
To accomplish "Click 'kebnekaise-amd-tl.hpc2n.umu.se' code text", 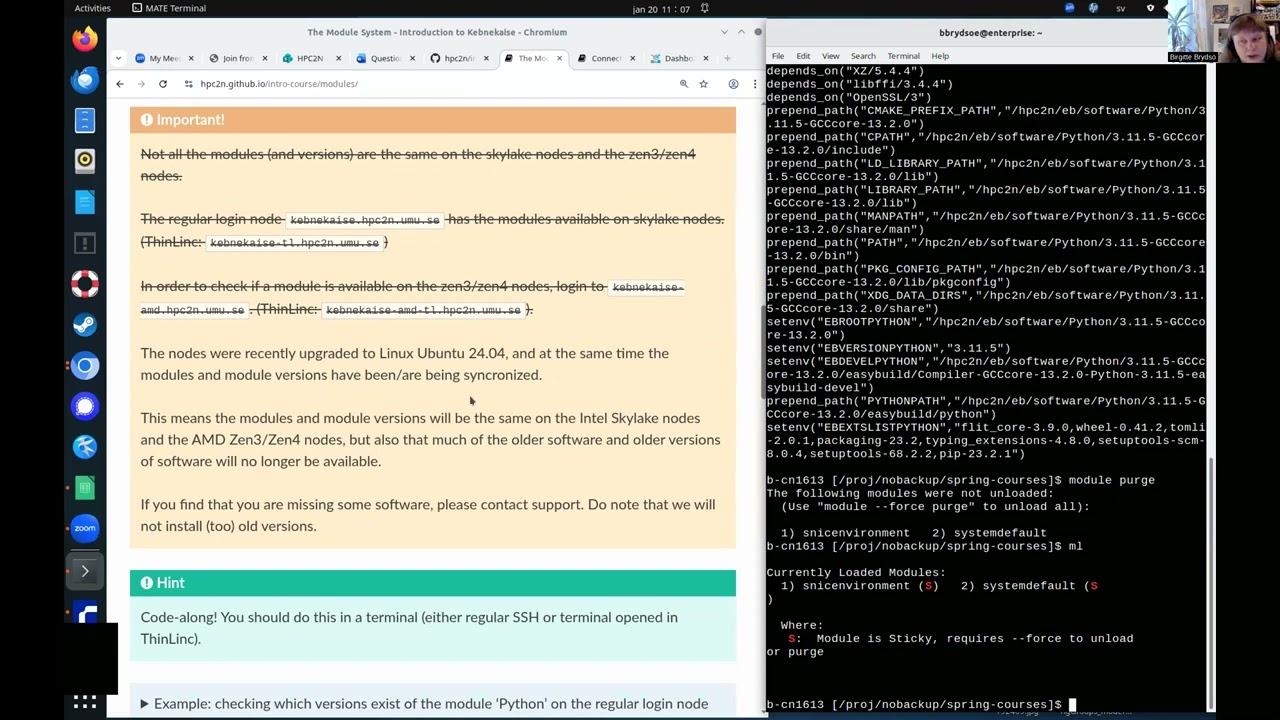I will coord(423,310).
